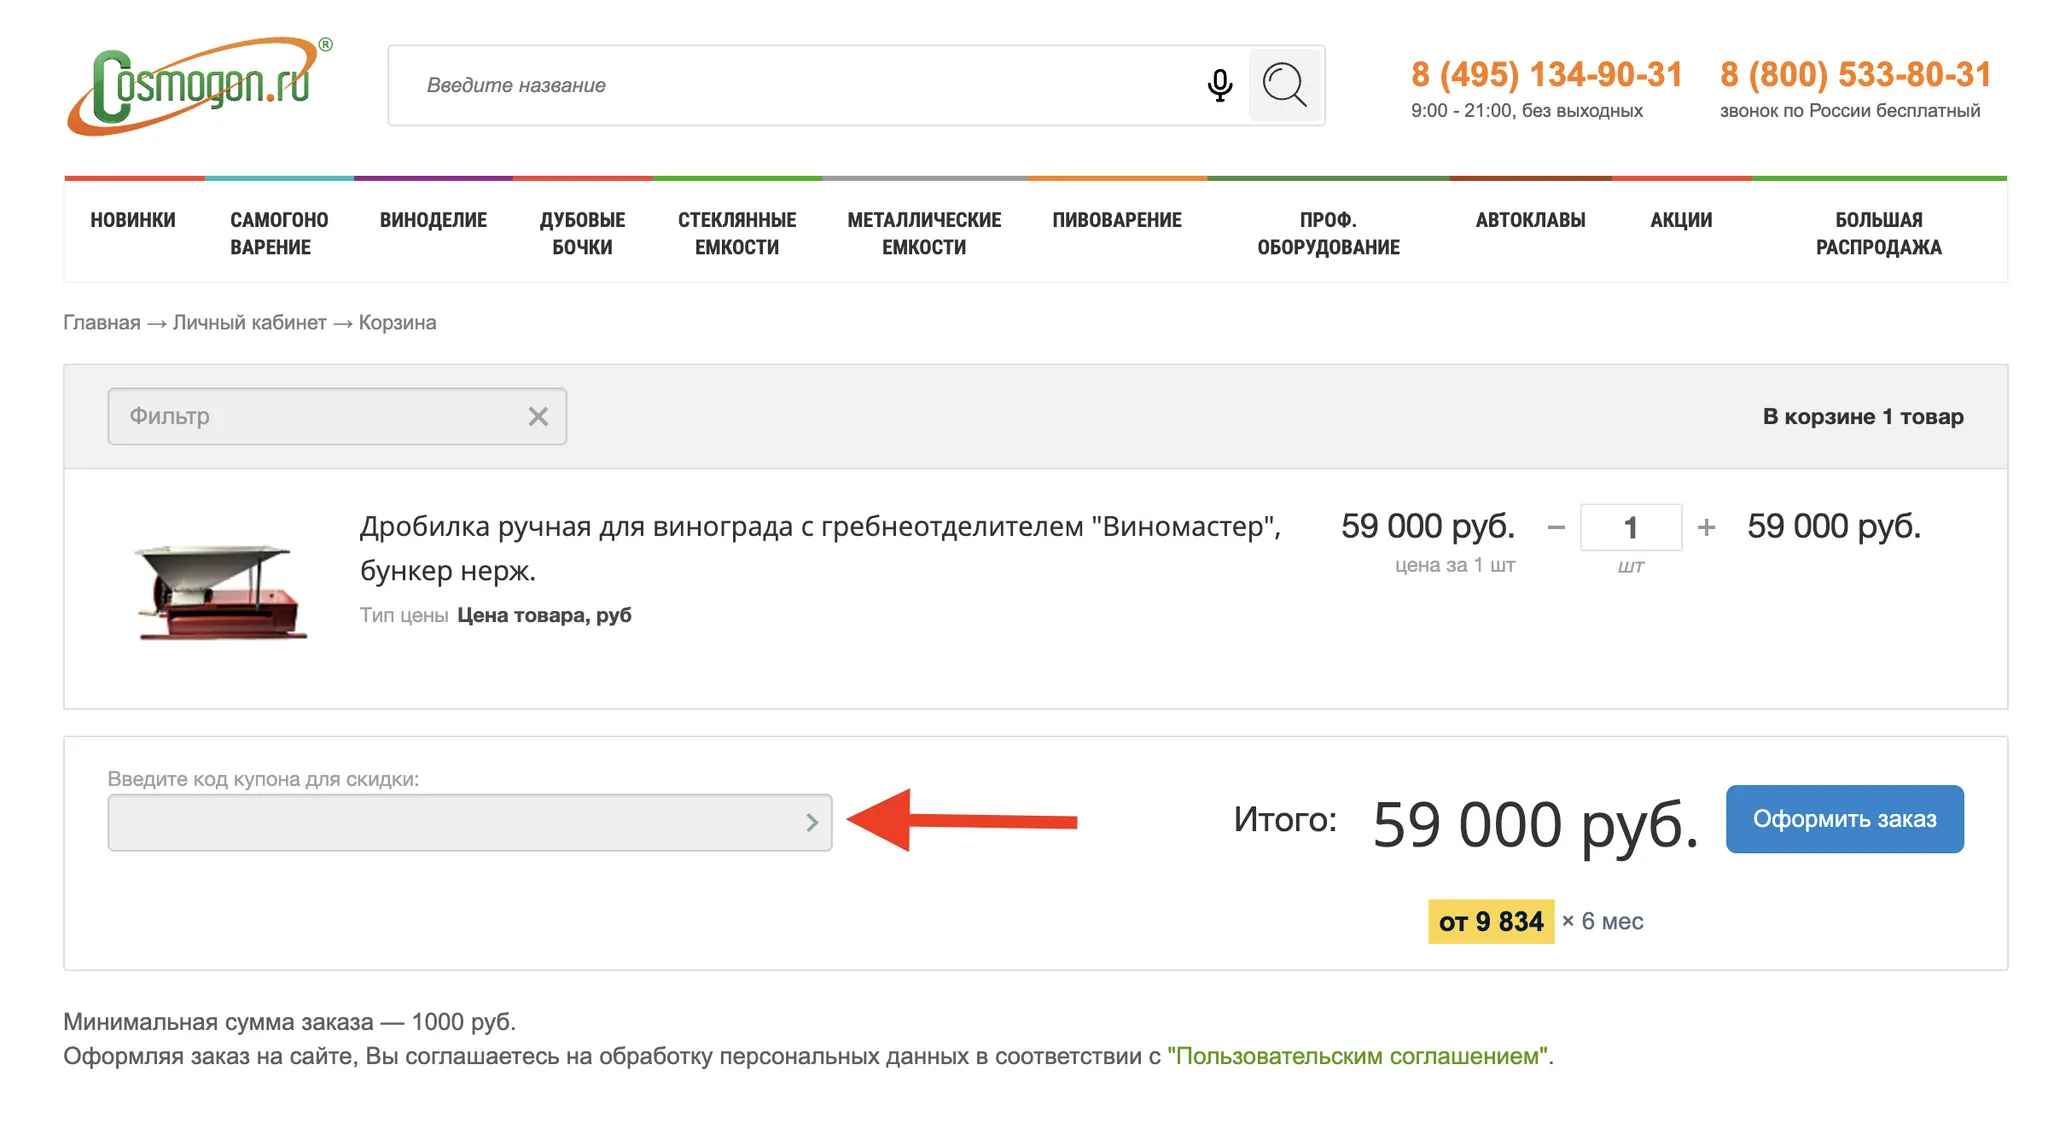2048x1123 pixels.
Task: Open the grape crusher product thumbnail
Action: click(x=218, y=590)
